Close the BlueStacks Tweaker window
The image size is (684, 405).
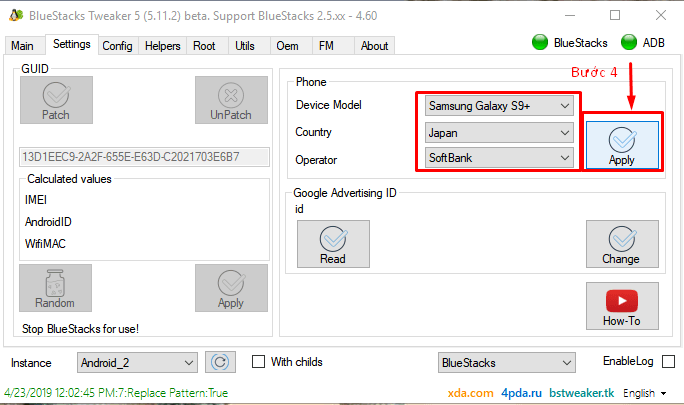tap(661, 15)
